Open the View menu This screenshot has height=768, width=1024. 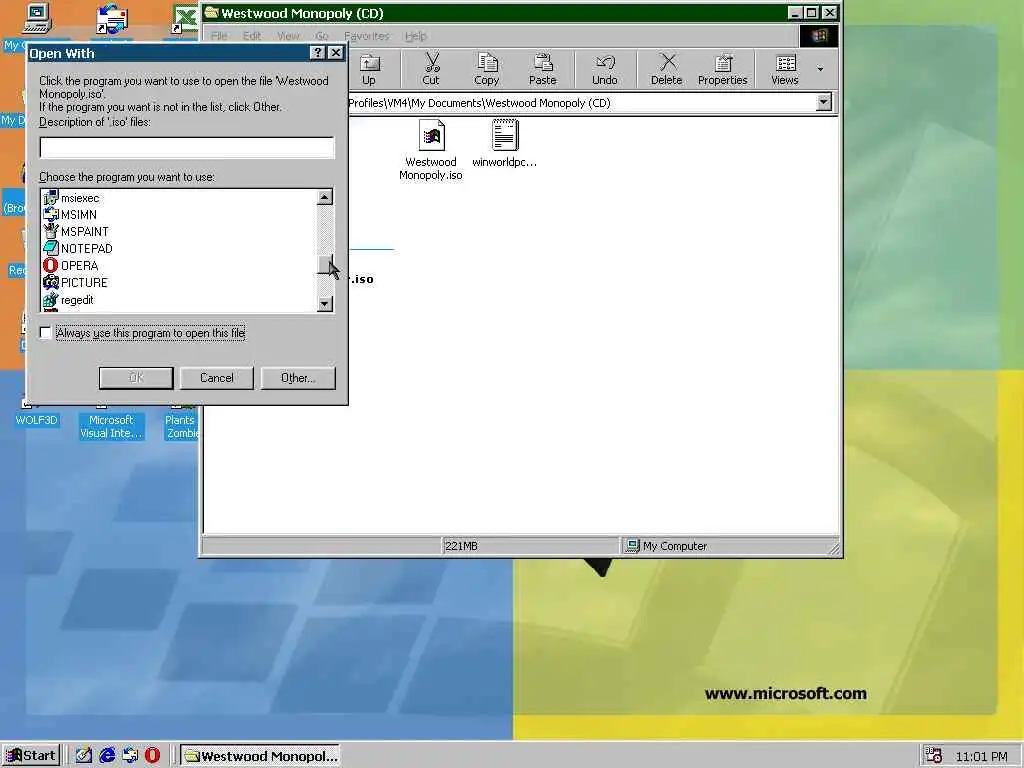point(288,36)
